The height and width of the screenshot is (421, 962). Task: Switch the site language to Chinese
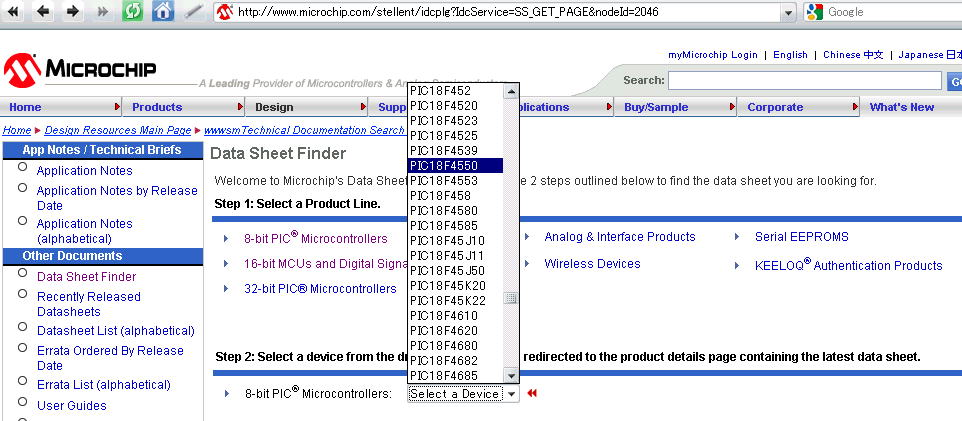point(853,55)
